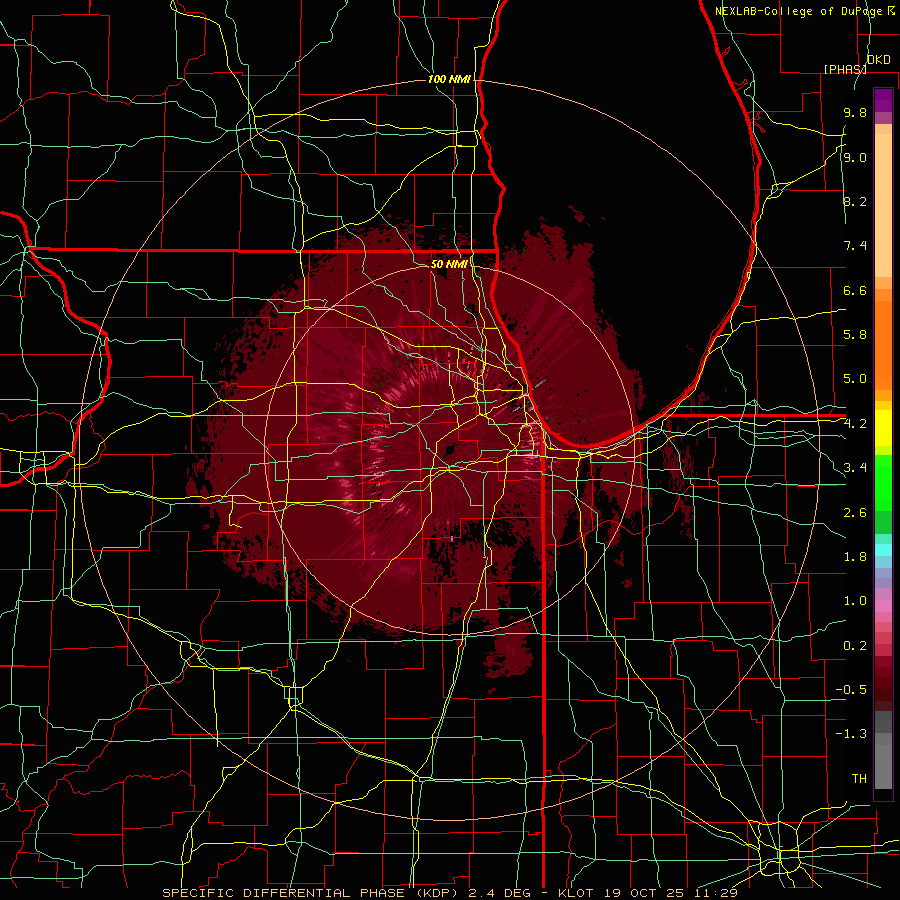Click the small logo after DuPage text
The height and width of the screenshot is (900, 900).
point(891,10)
